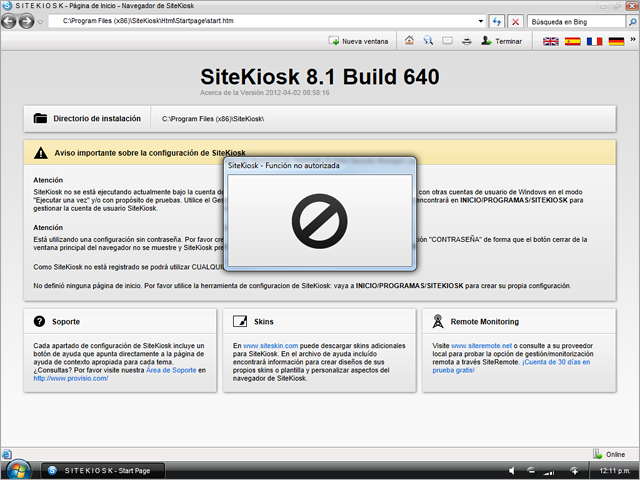640x480 pixels.
Task: Pick the German flag language option
Action: click(x=617, y=42)
